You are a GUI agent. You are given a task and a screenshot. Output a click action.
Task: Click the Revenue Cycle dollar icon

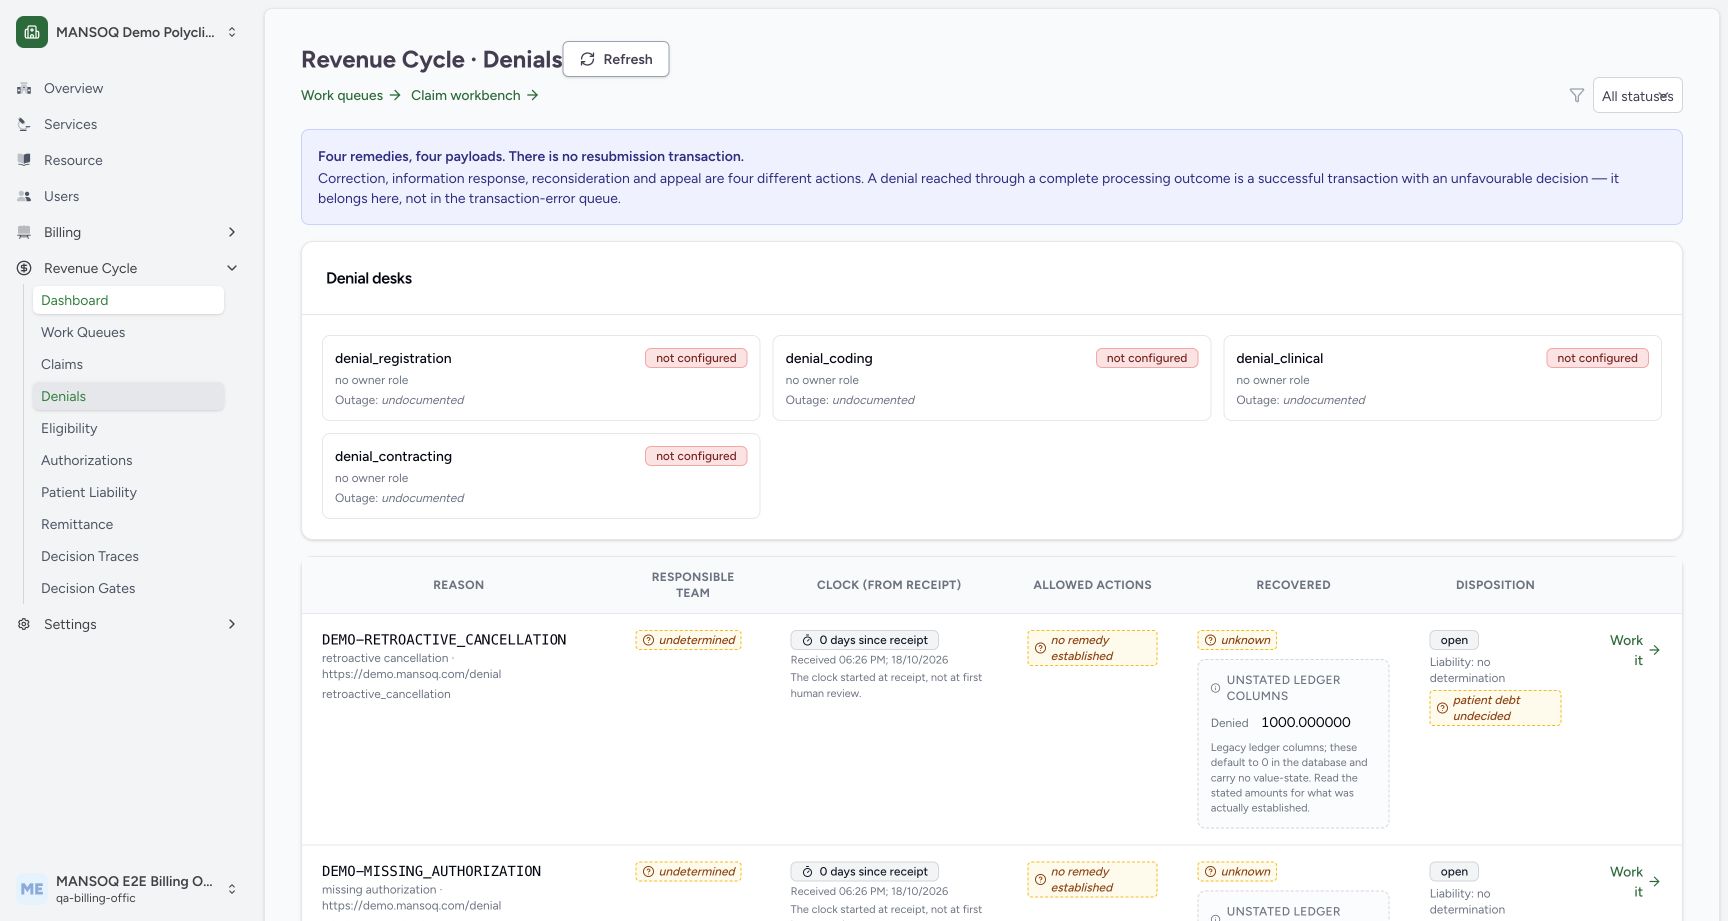(24, 268)
